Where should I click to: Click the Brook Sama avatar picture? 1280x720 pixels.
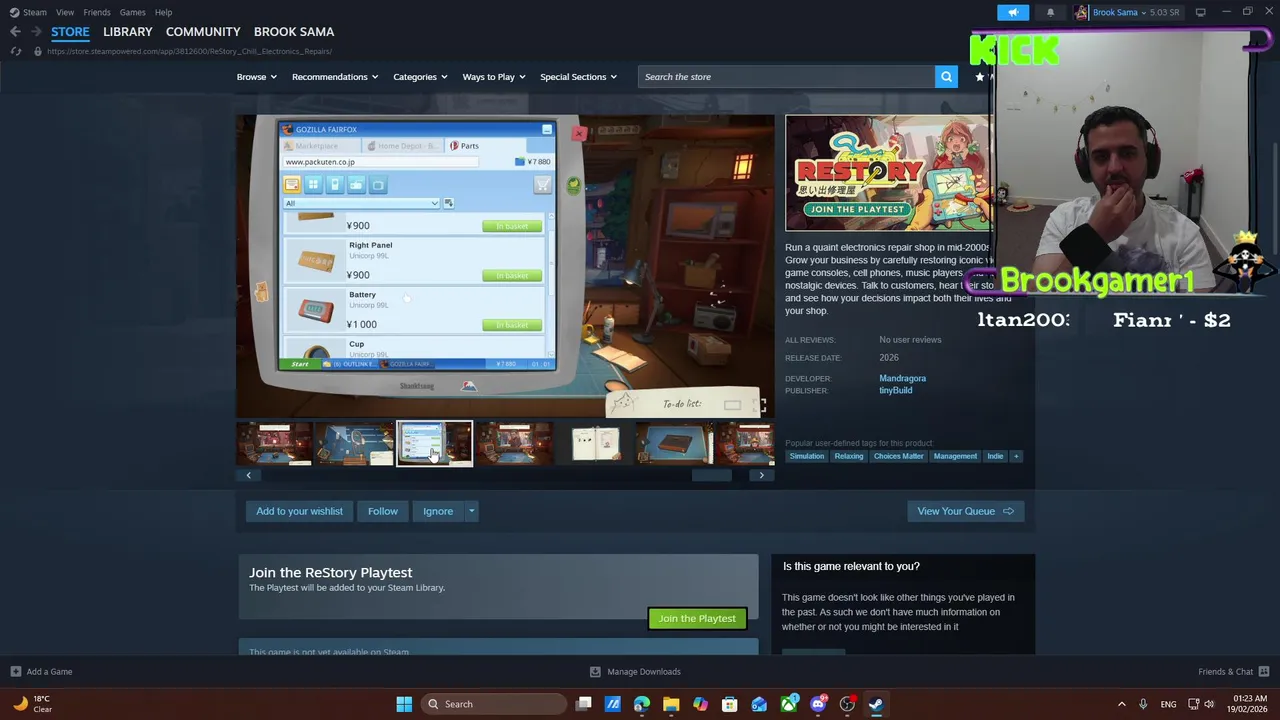1081,12
